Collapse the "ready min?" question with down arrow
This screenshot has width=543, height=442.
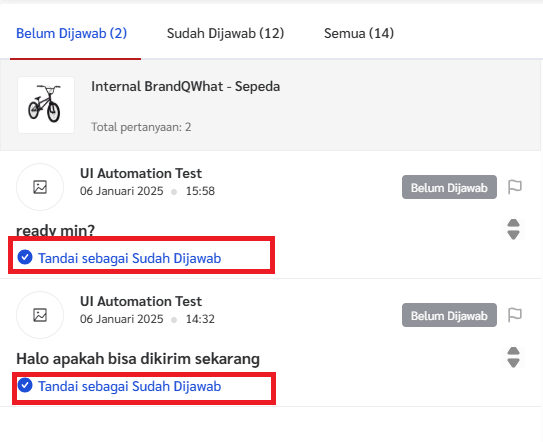[513, 235]
